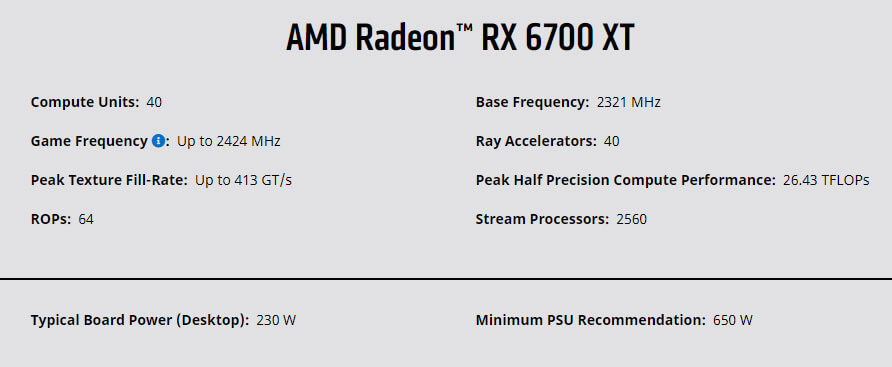Click the Game Frequency info icon
The width and height of the screenshot is (892, 367).
(x=158, y=141)
